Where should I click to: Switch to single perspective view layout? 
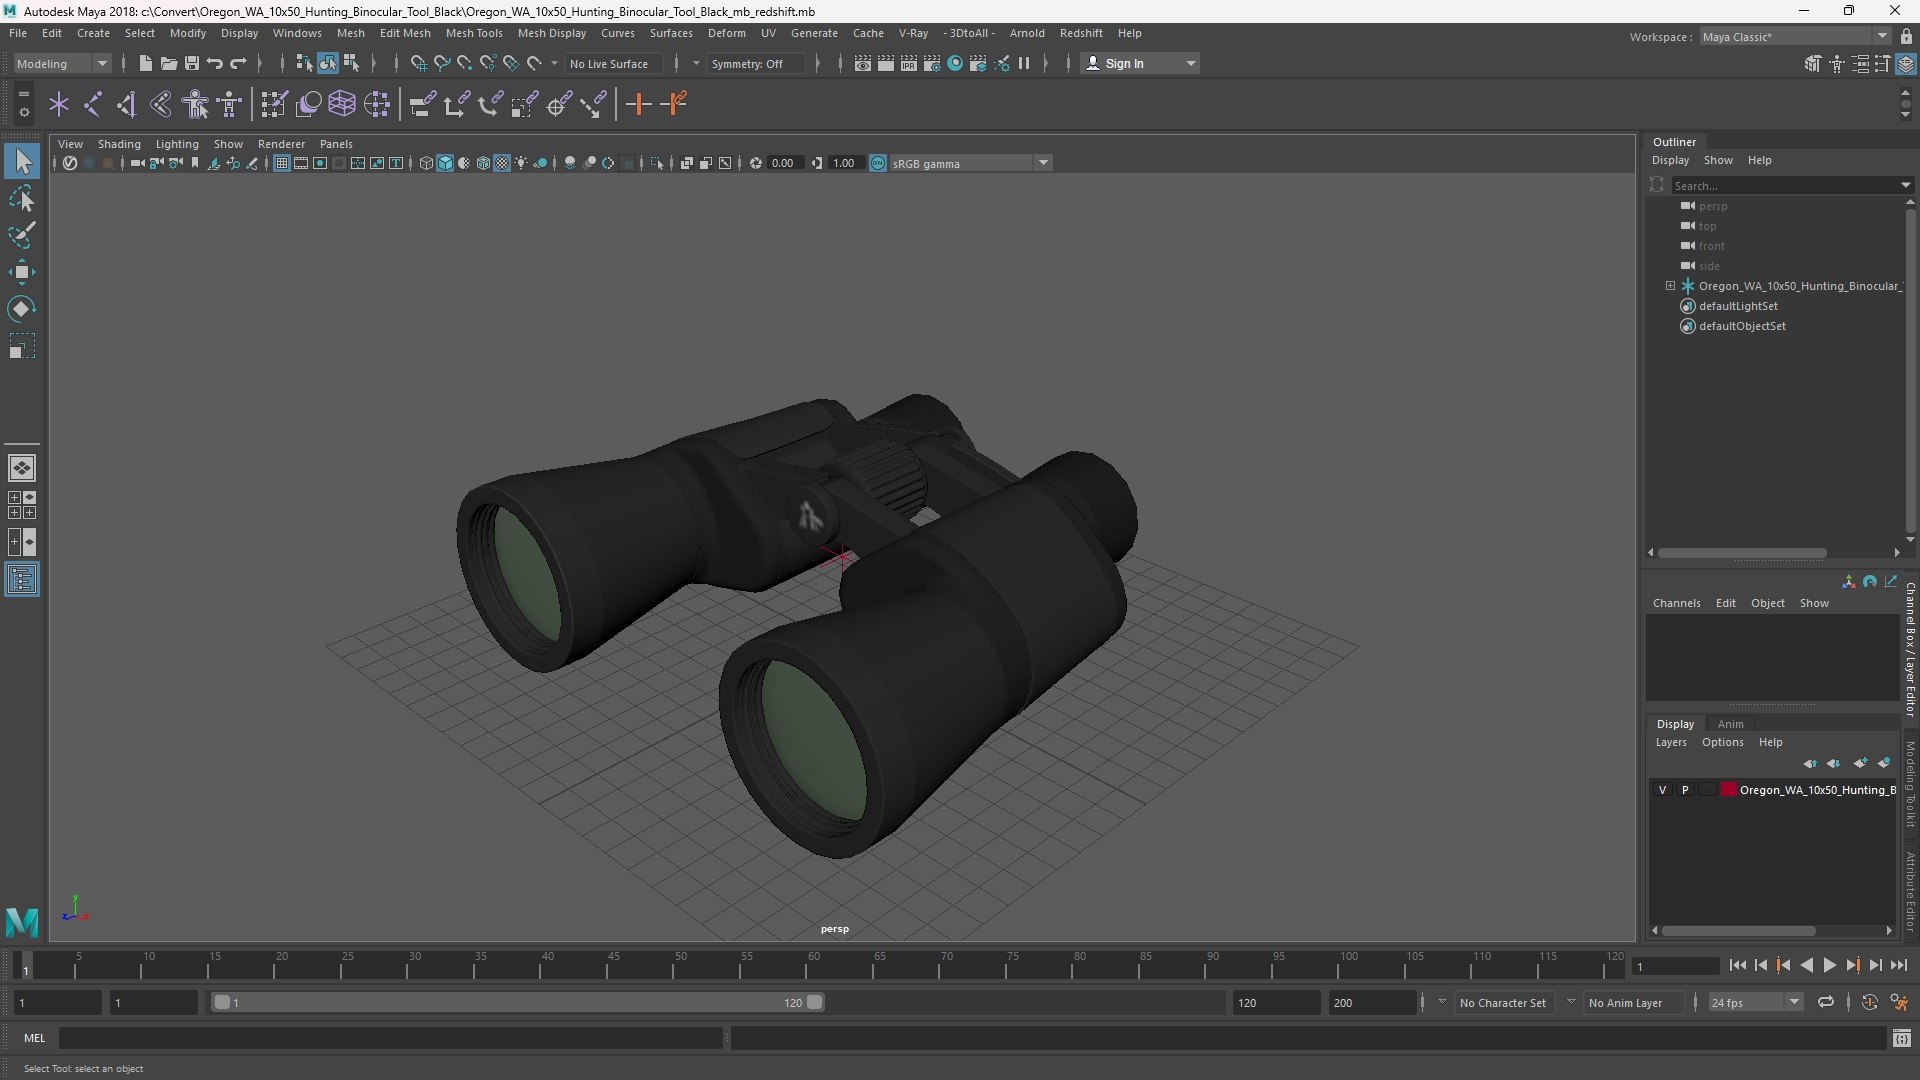(x=22, y=467)
